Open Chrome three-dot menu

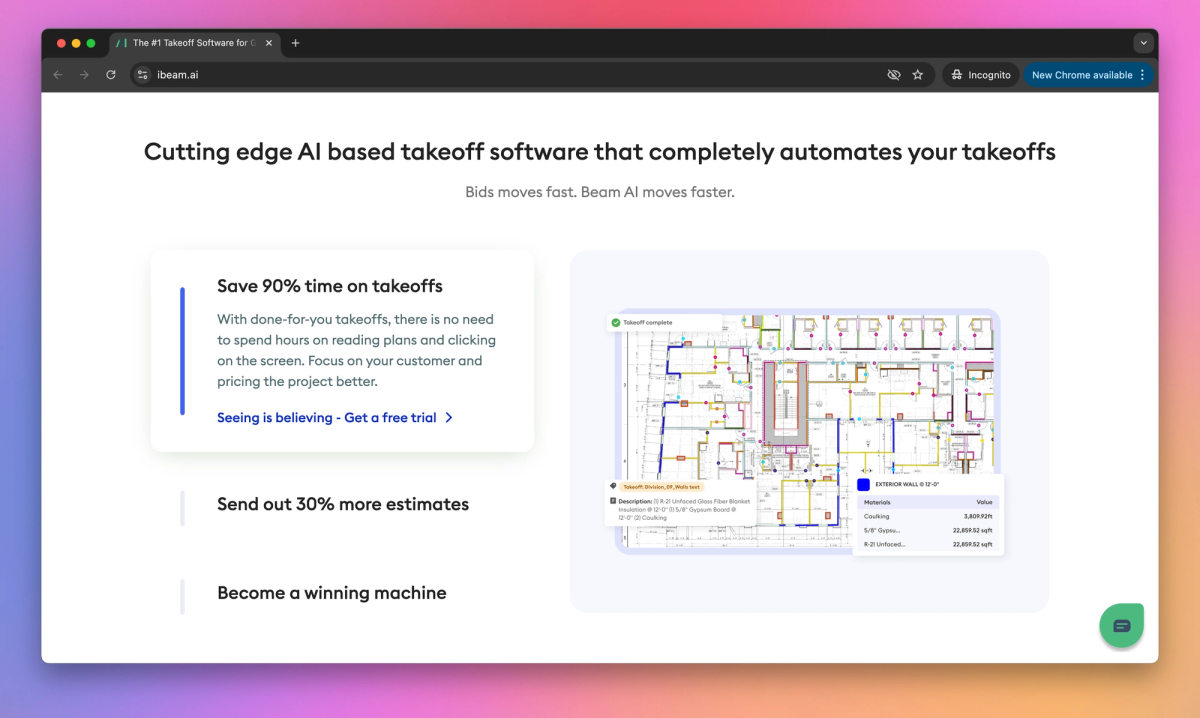1143,75
